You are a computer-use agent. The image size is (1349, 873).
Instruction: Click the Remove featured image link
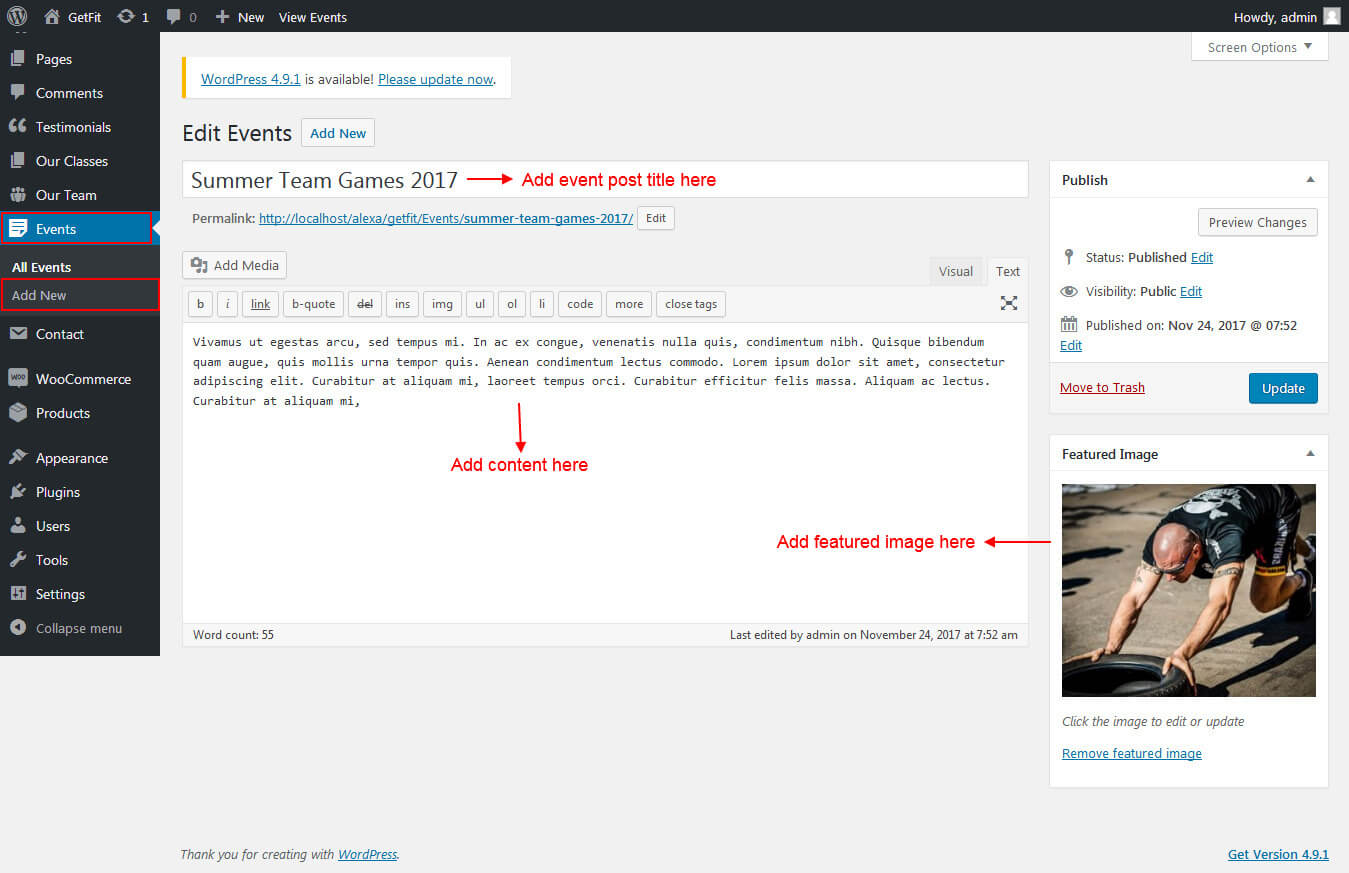pos(1132,753)
